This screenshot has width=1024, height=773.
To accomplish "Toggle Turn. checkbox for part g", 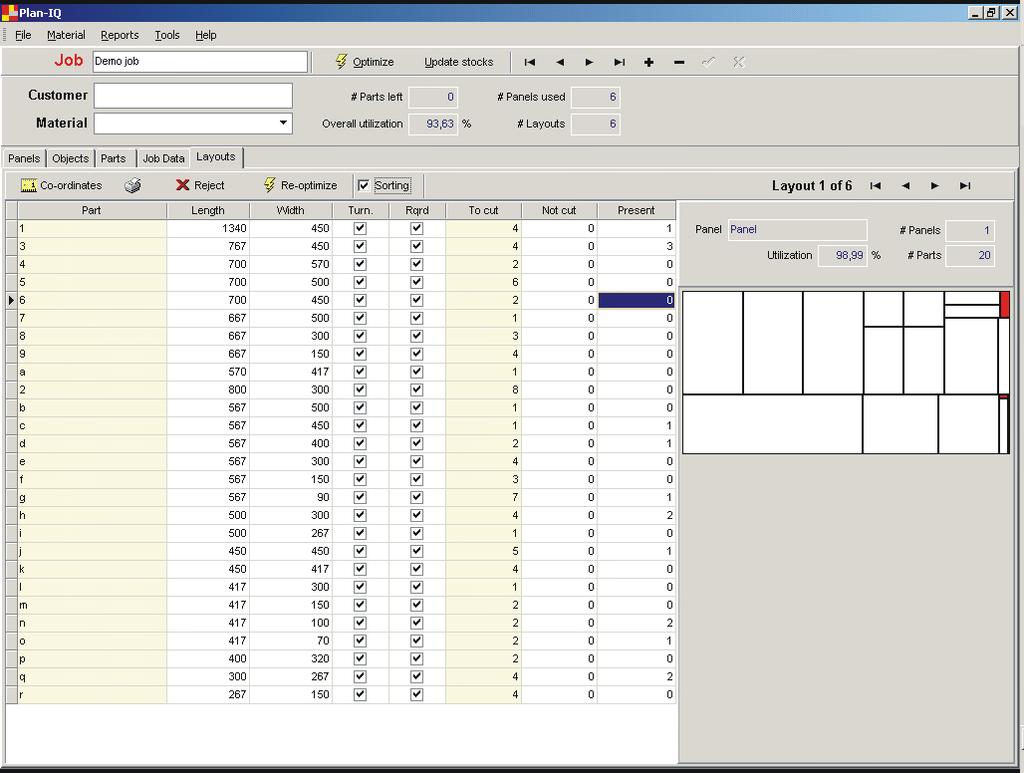I will click(360, 497).
